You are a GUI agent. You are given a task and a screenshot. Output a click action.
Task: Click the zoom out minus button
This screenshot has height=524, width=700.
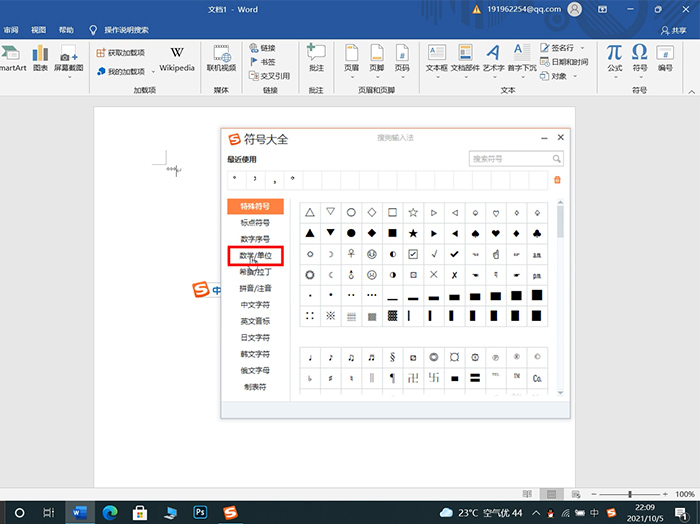point(594,494)
